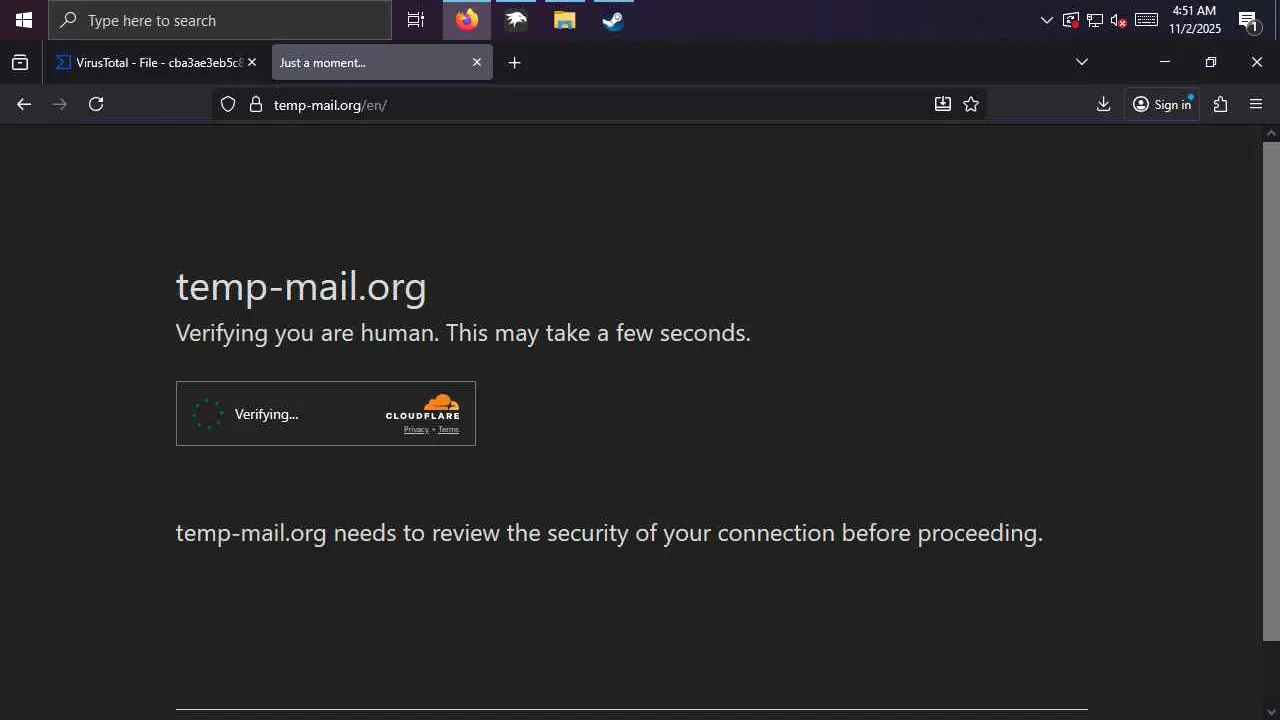Go back to the previous page
The image size is (1280, 720).
coord(24,104)
